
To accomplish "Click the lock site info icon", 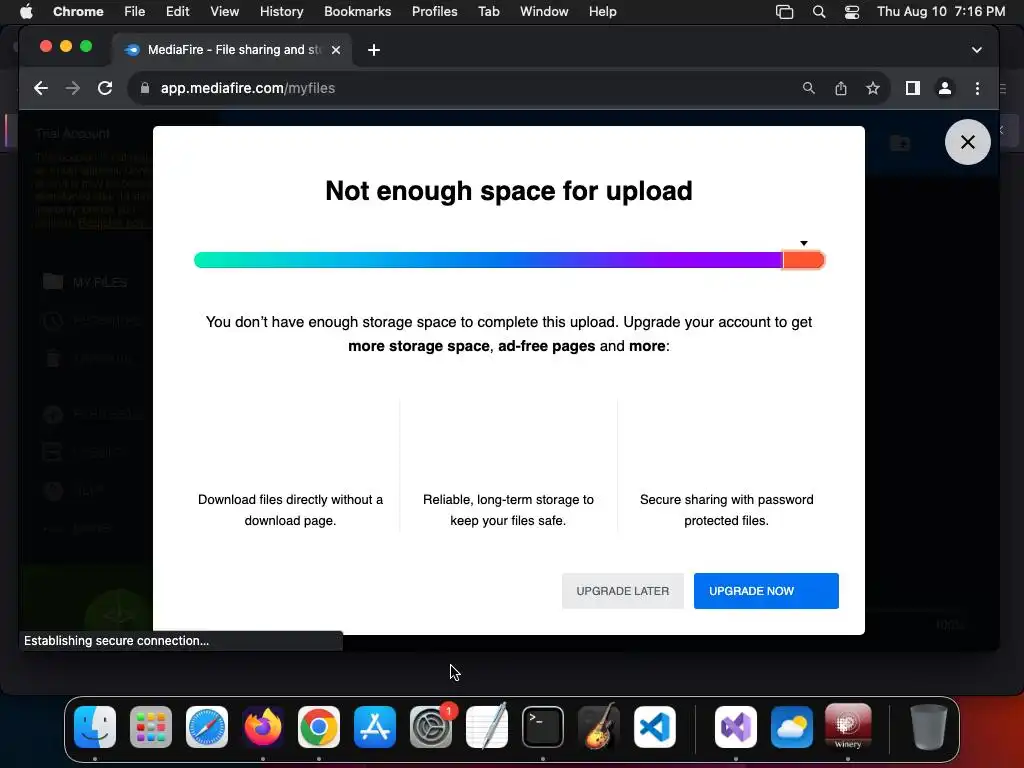I will pyautogui.click(x=145, y=88).
